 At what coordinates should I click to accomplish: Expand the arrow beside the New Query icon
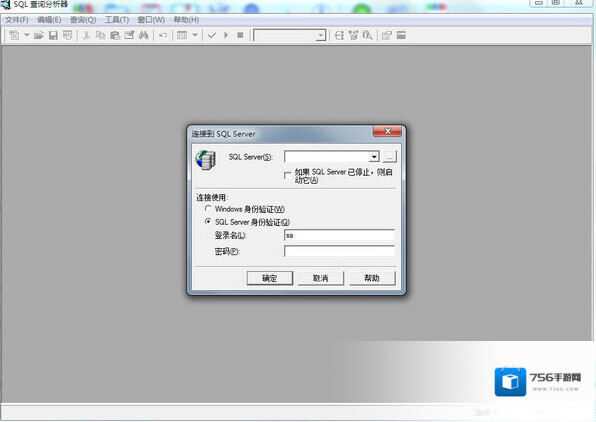click(x=27, y=35)
